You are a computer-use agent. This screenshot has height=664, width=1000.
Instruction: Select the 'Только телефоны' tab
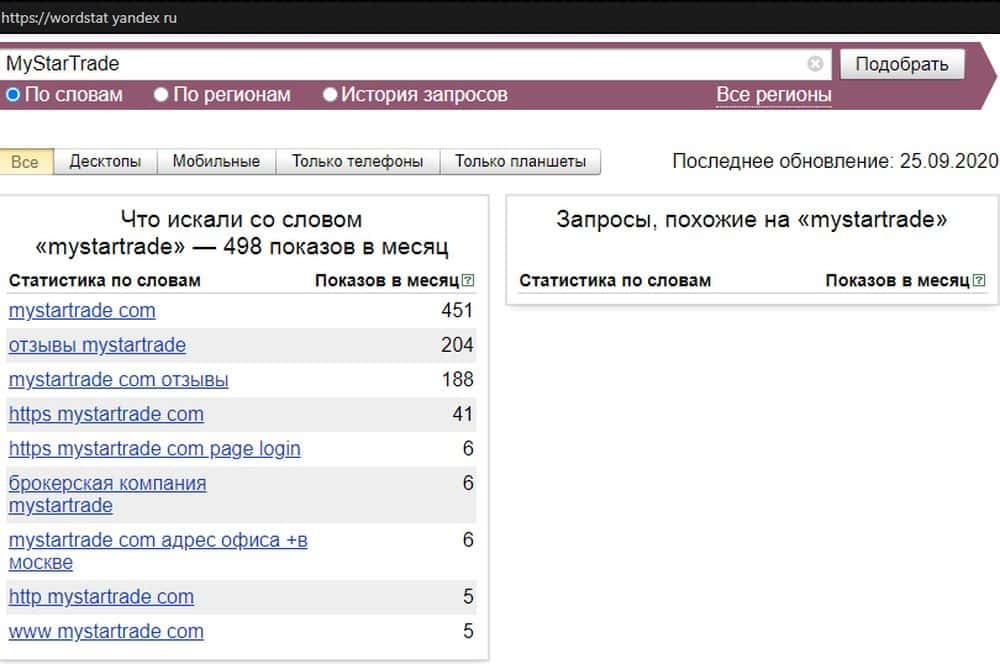tap(357, 162)
